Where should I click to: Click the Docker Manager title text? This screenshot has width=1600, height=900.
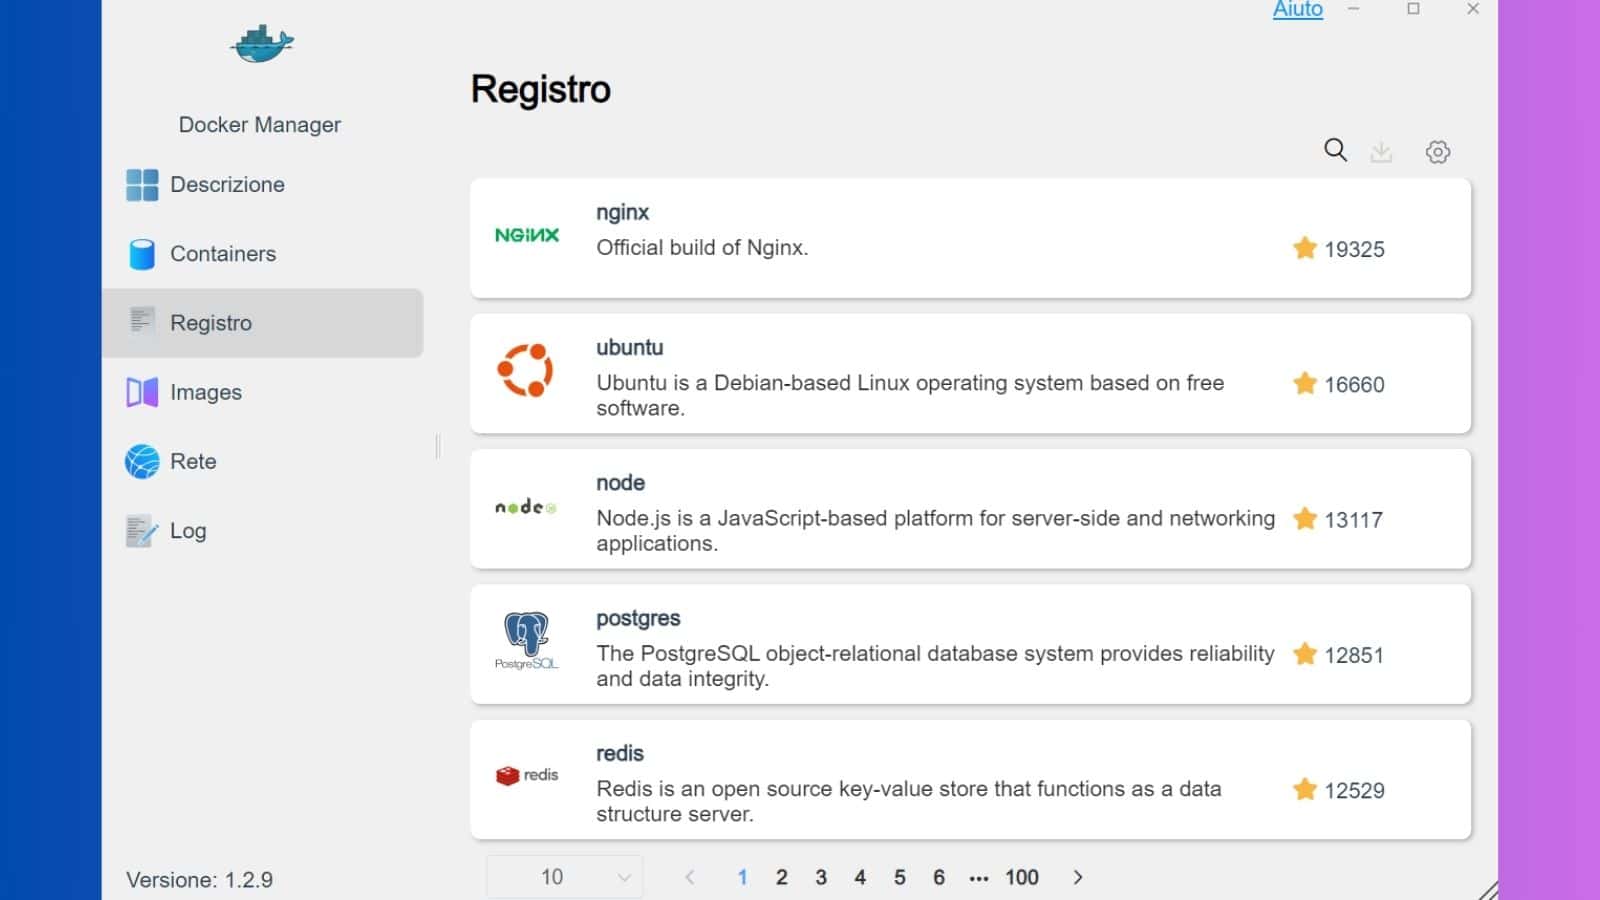click(260, 125)
